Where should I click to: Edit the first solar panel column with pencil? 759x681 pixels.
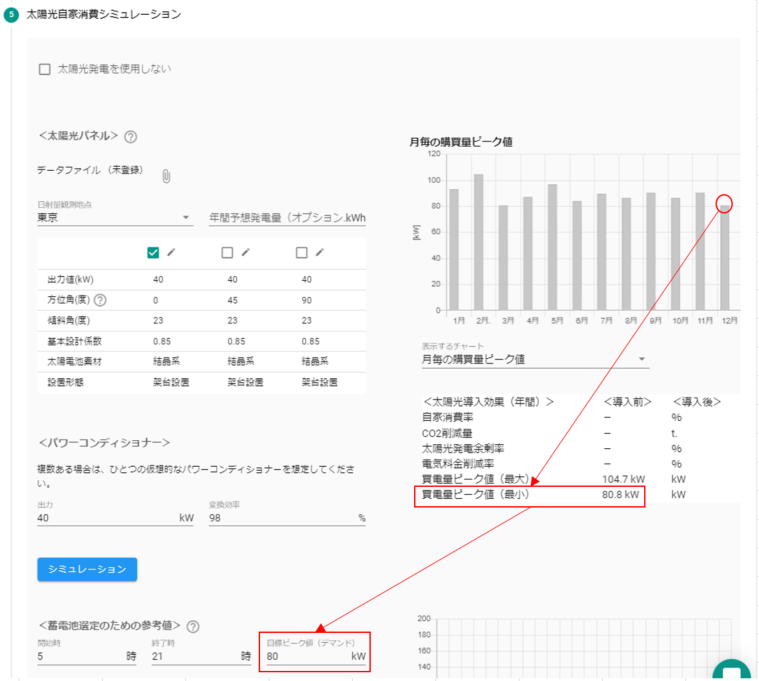(171, 252)
